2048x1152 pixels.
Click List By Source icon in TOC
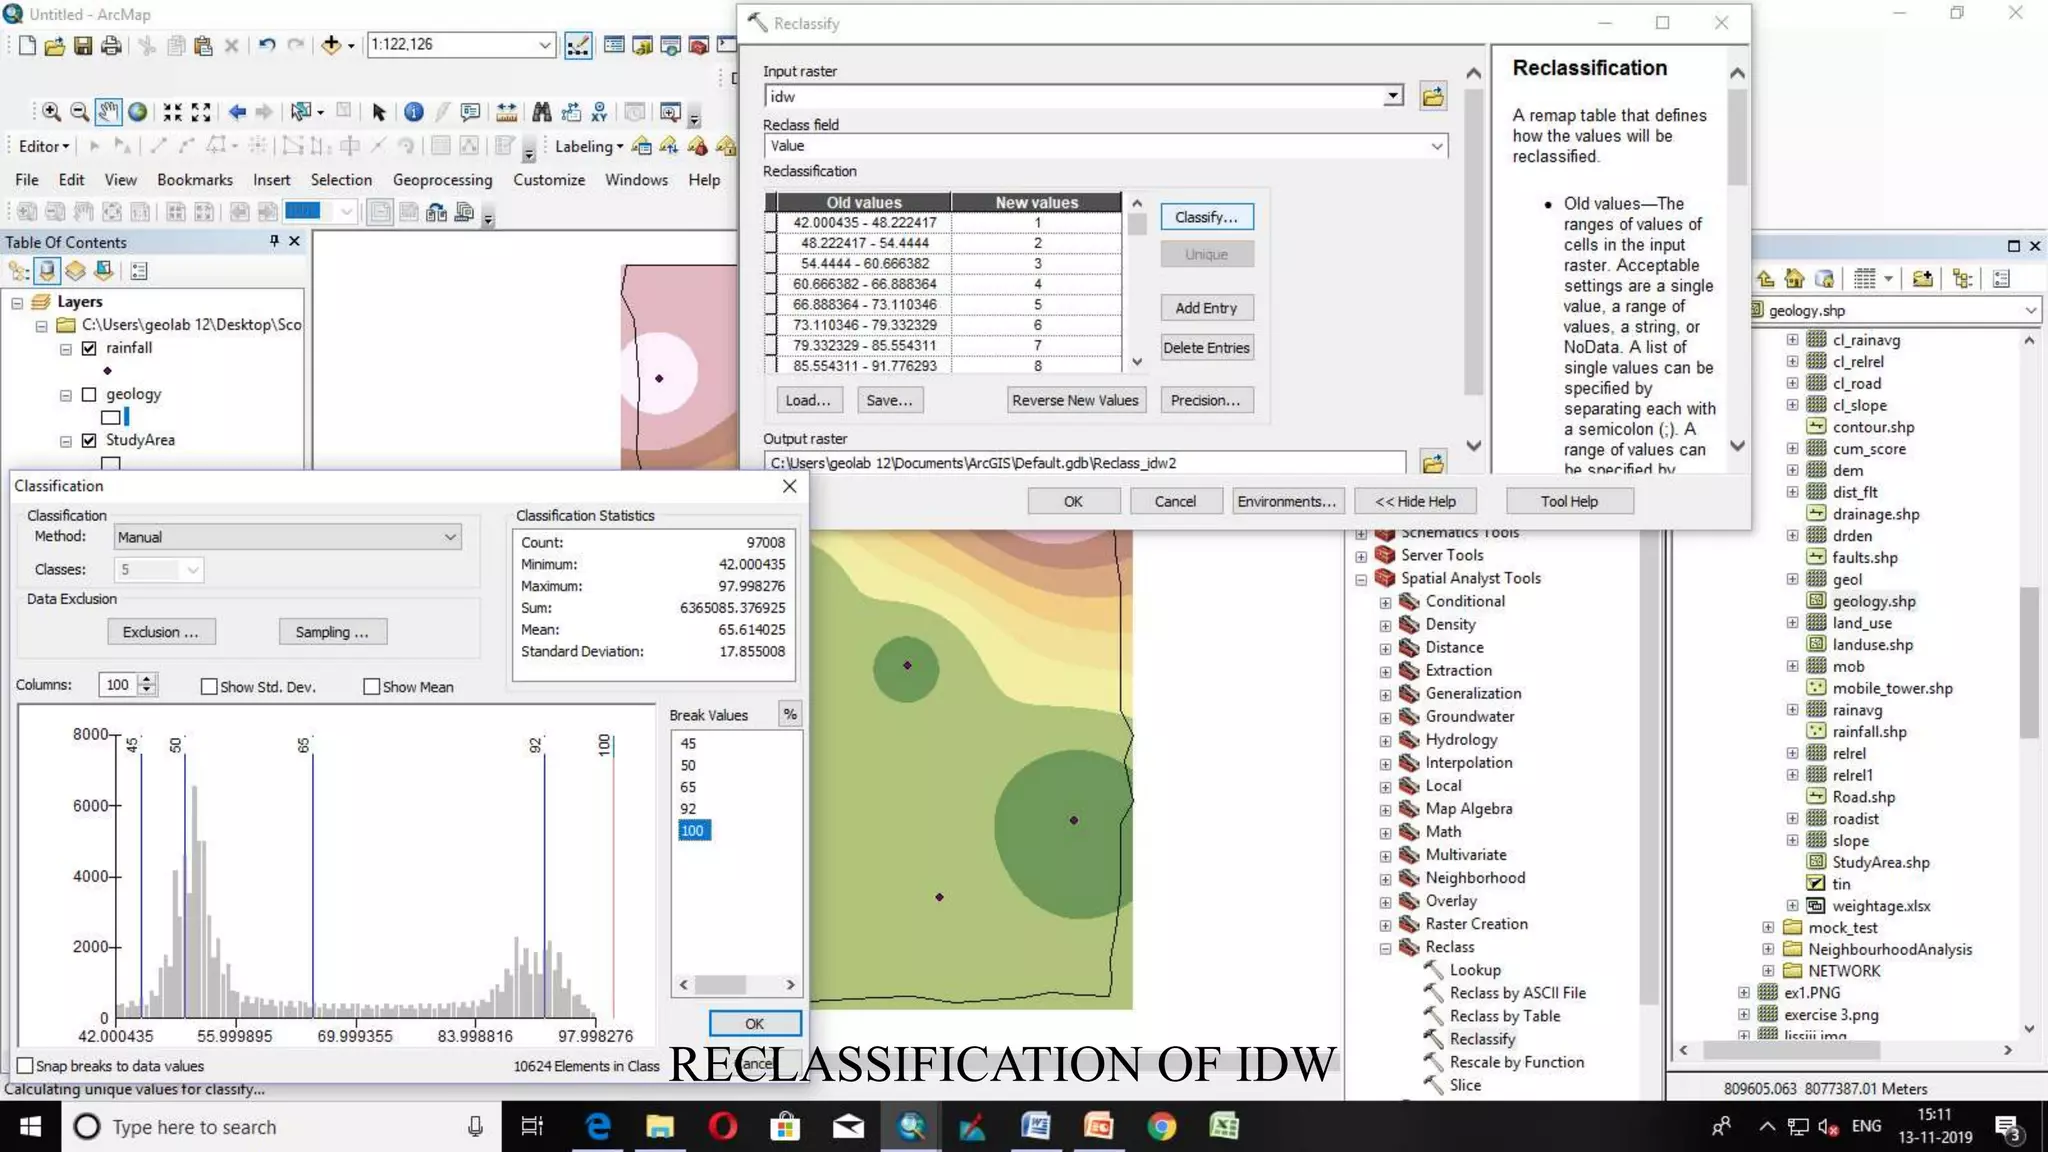(x=46, y=271)
